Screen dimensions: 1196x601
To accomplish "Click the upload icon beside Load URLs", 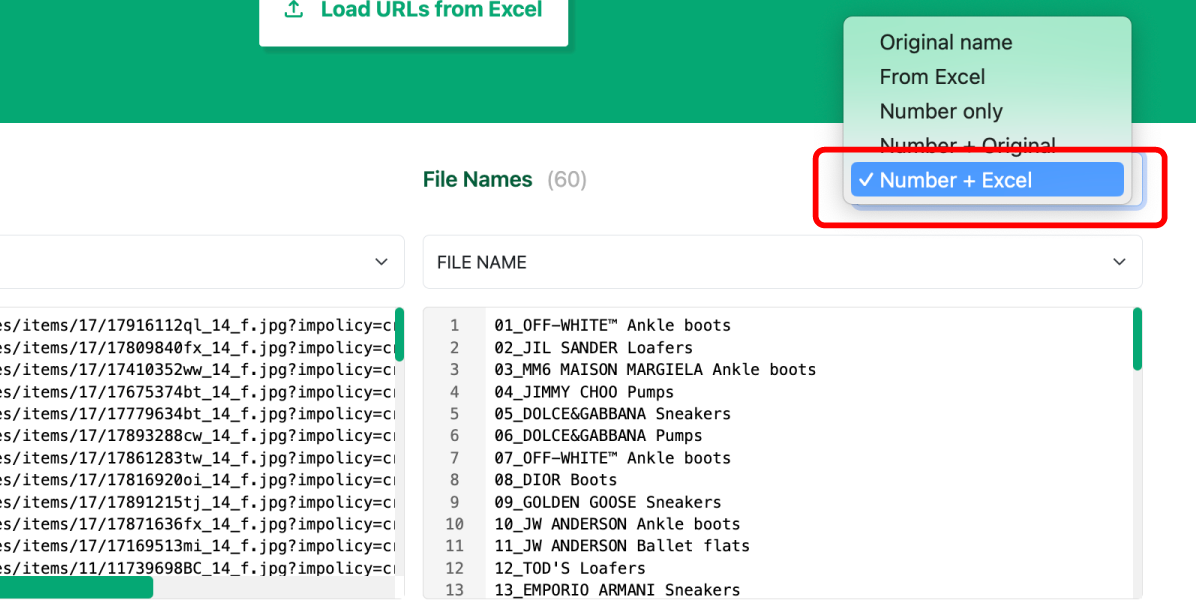I will tap(294, 10).
